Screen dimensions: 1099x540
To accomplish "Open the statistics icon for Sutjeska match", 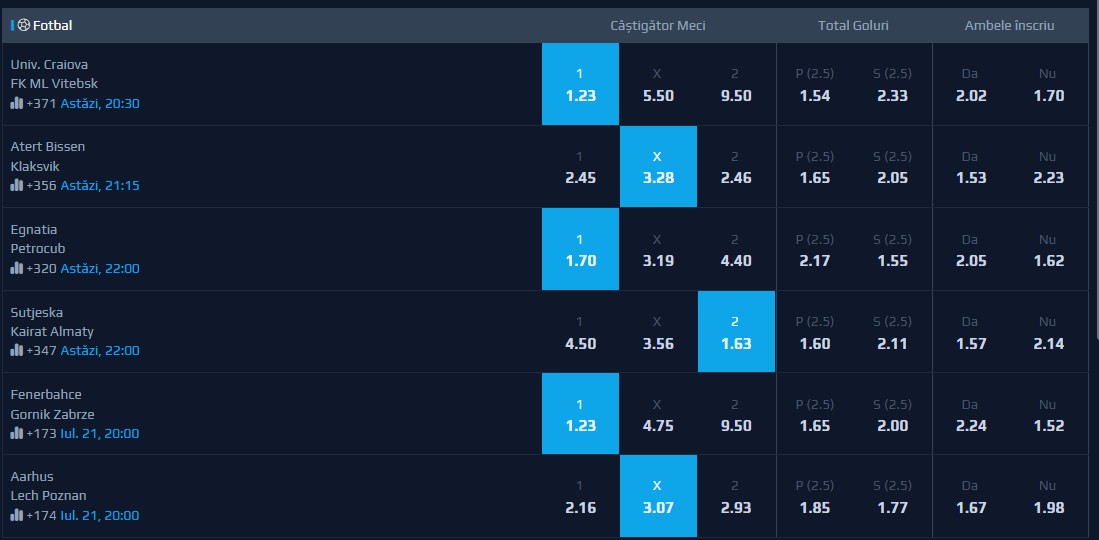I will [17, 350].
